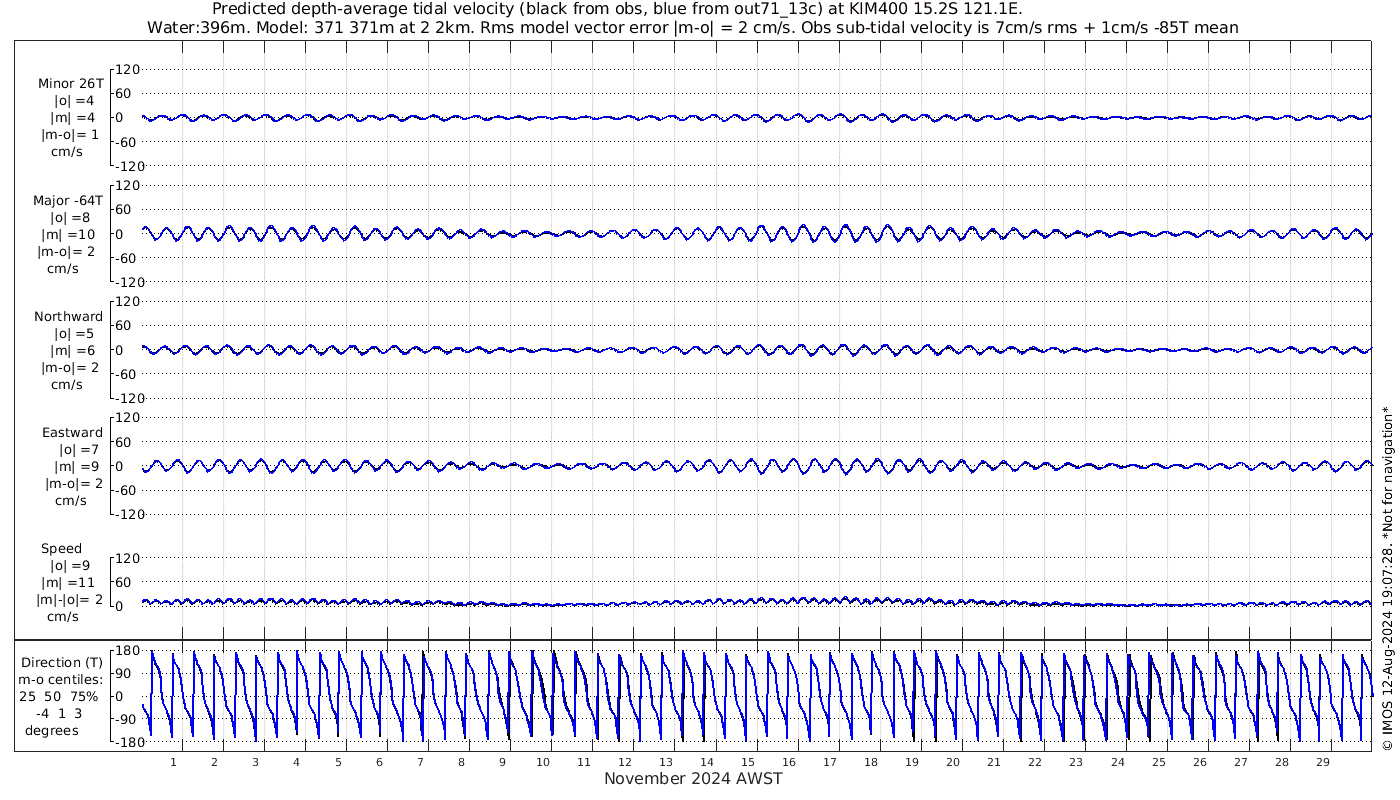
Task: Click day '1' on the date axis
Action: tap(173, 762)
